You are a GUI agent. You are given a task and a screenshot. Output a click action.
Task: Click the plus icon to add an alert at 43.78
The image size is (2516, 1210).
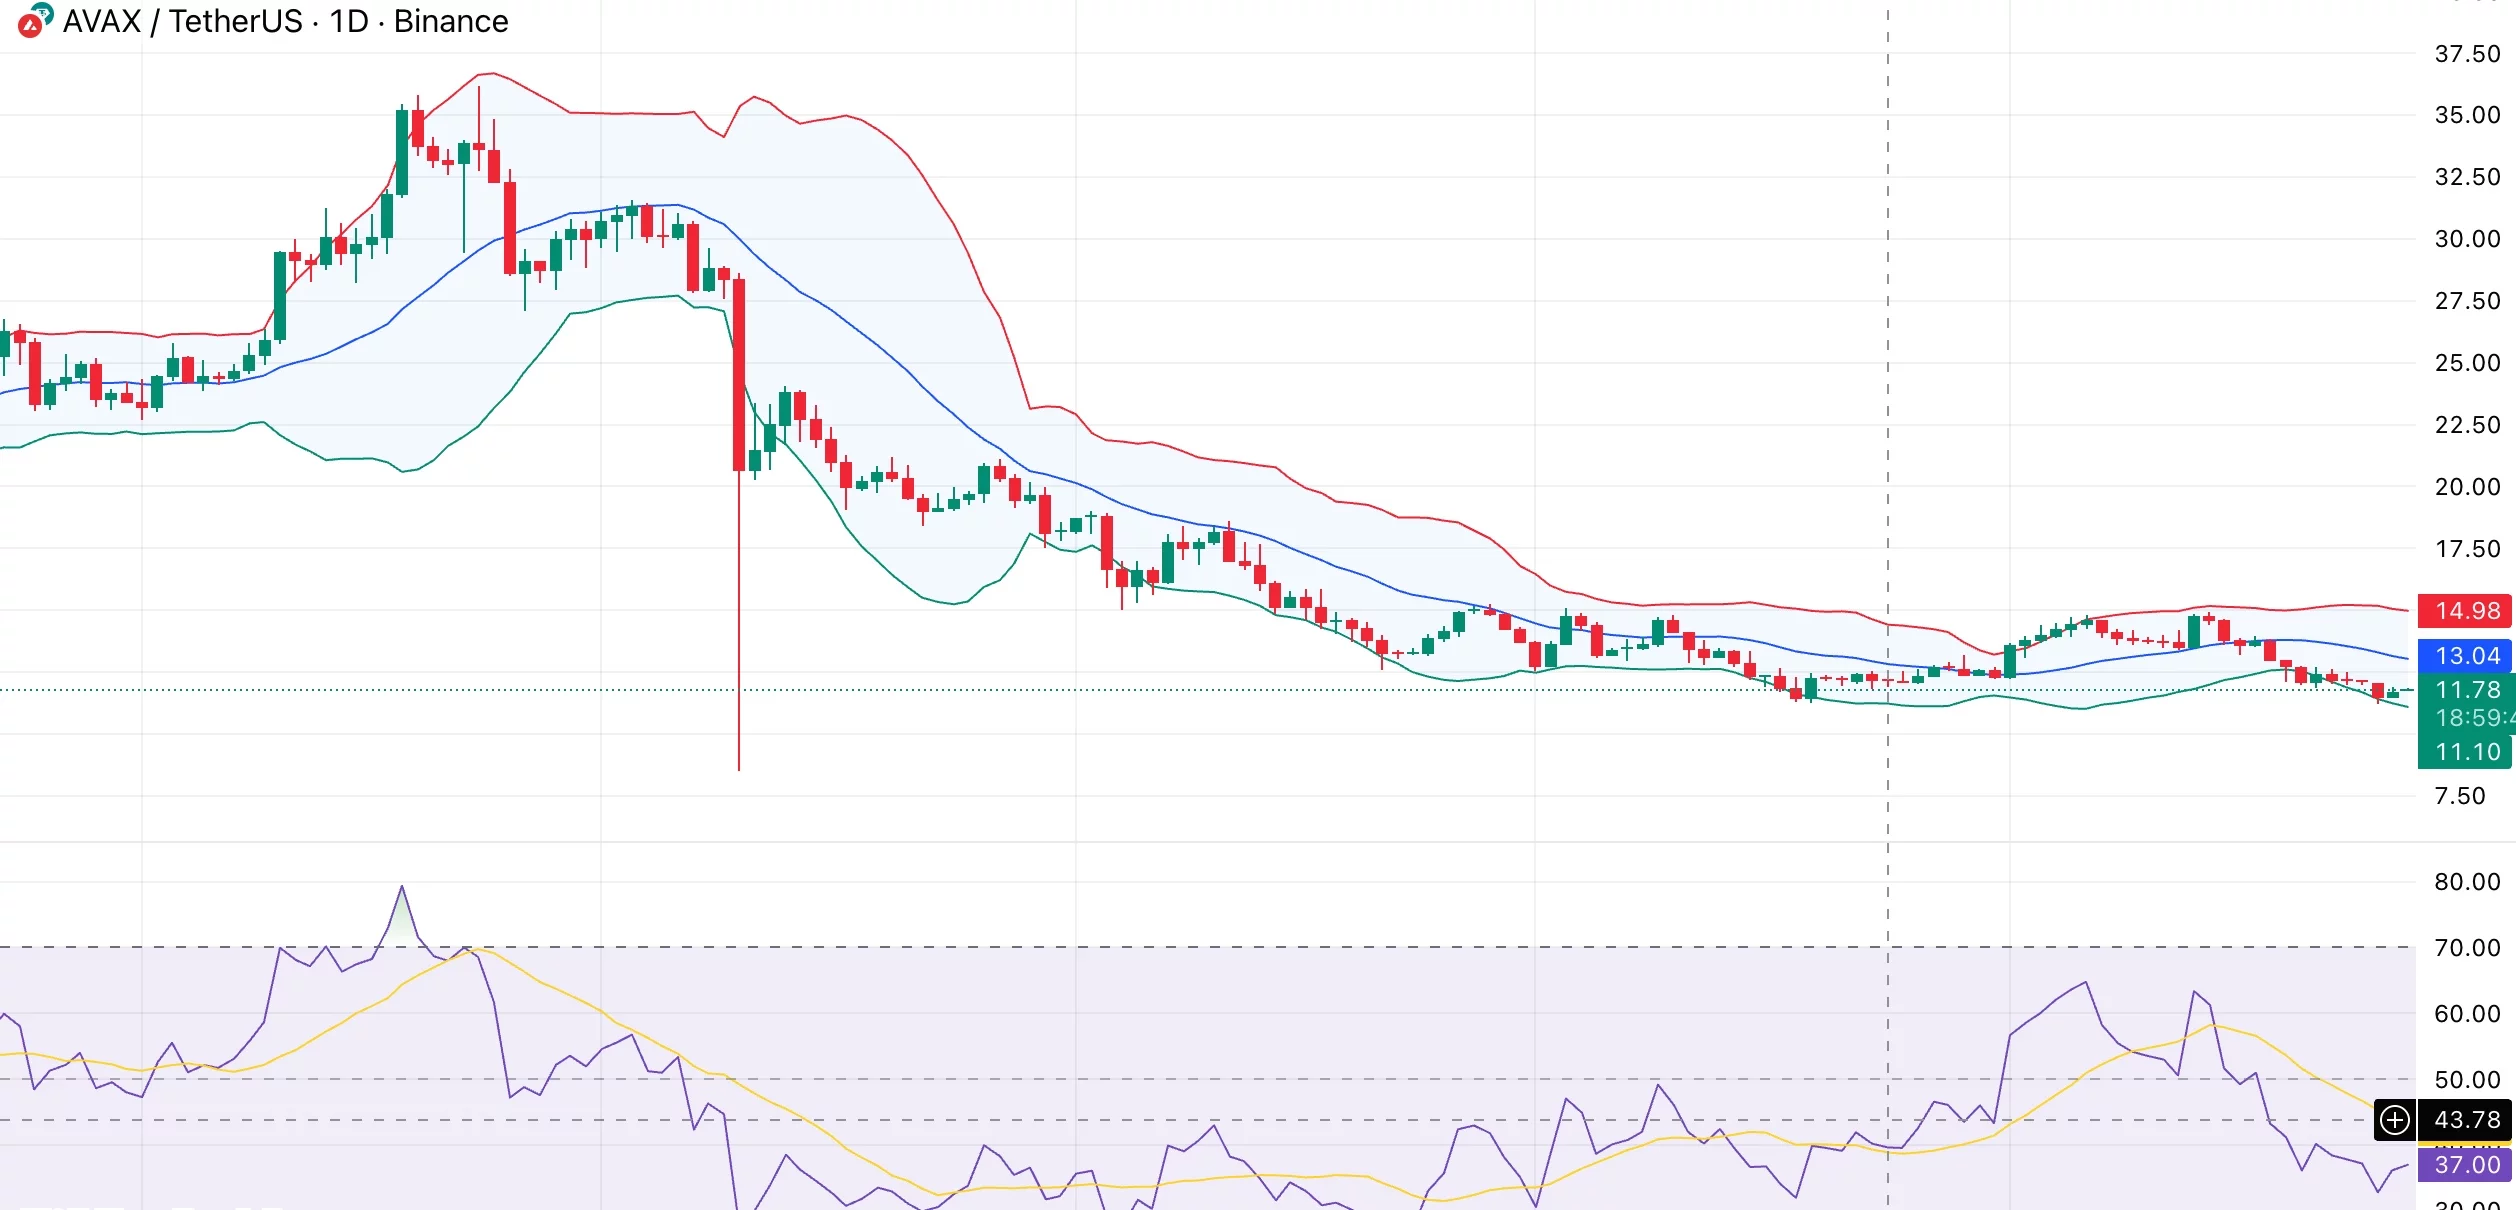2394,1121
